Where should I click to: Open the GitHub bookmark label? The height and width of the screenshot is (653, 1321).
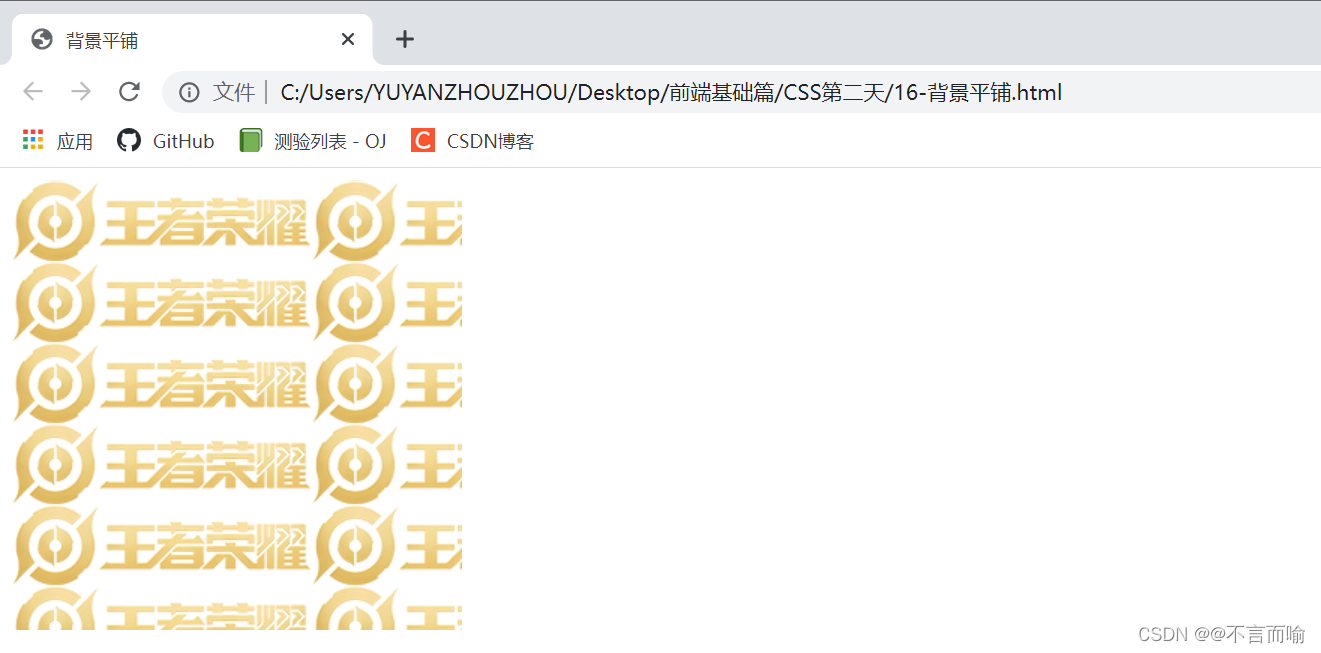tap(184, 141)
